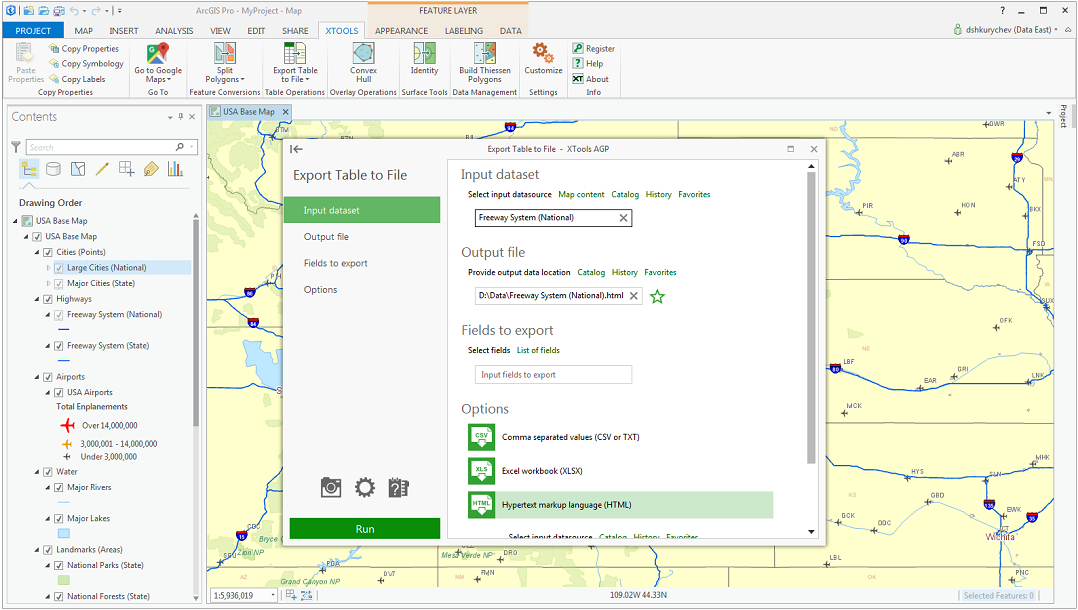The height and width of the screenshot is (610, 1078).
Task: Open XTools Help from the ribbon
Action: click(588, 63)
